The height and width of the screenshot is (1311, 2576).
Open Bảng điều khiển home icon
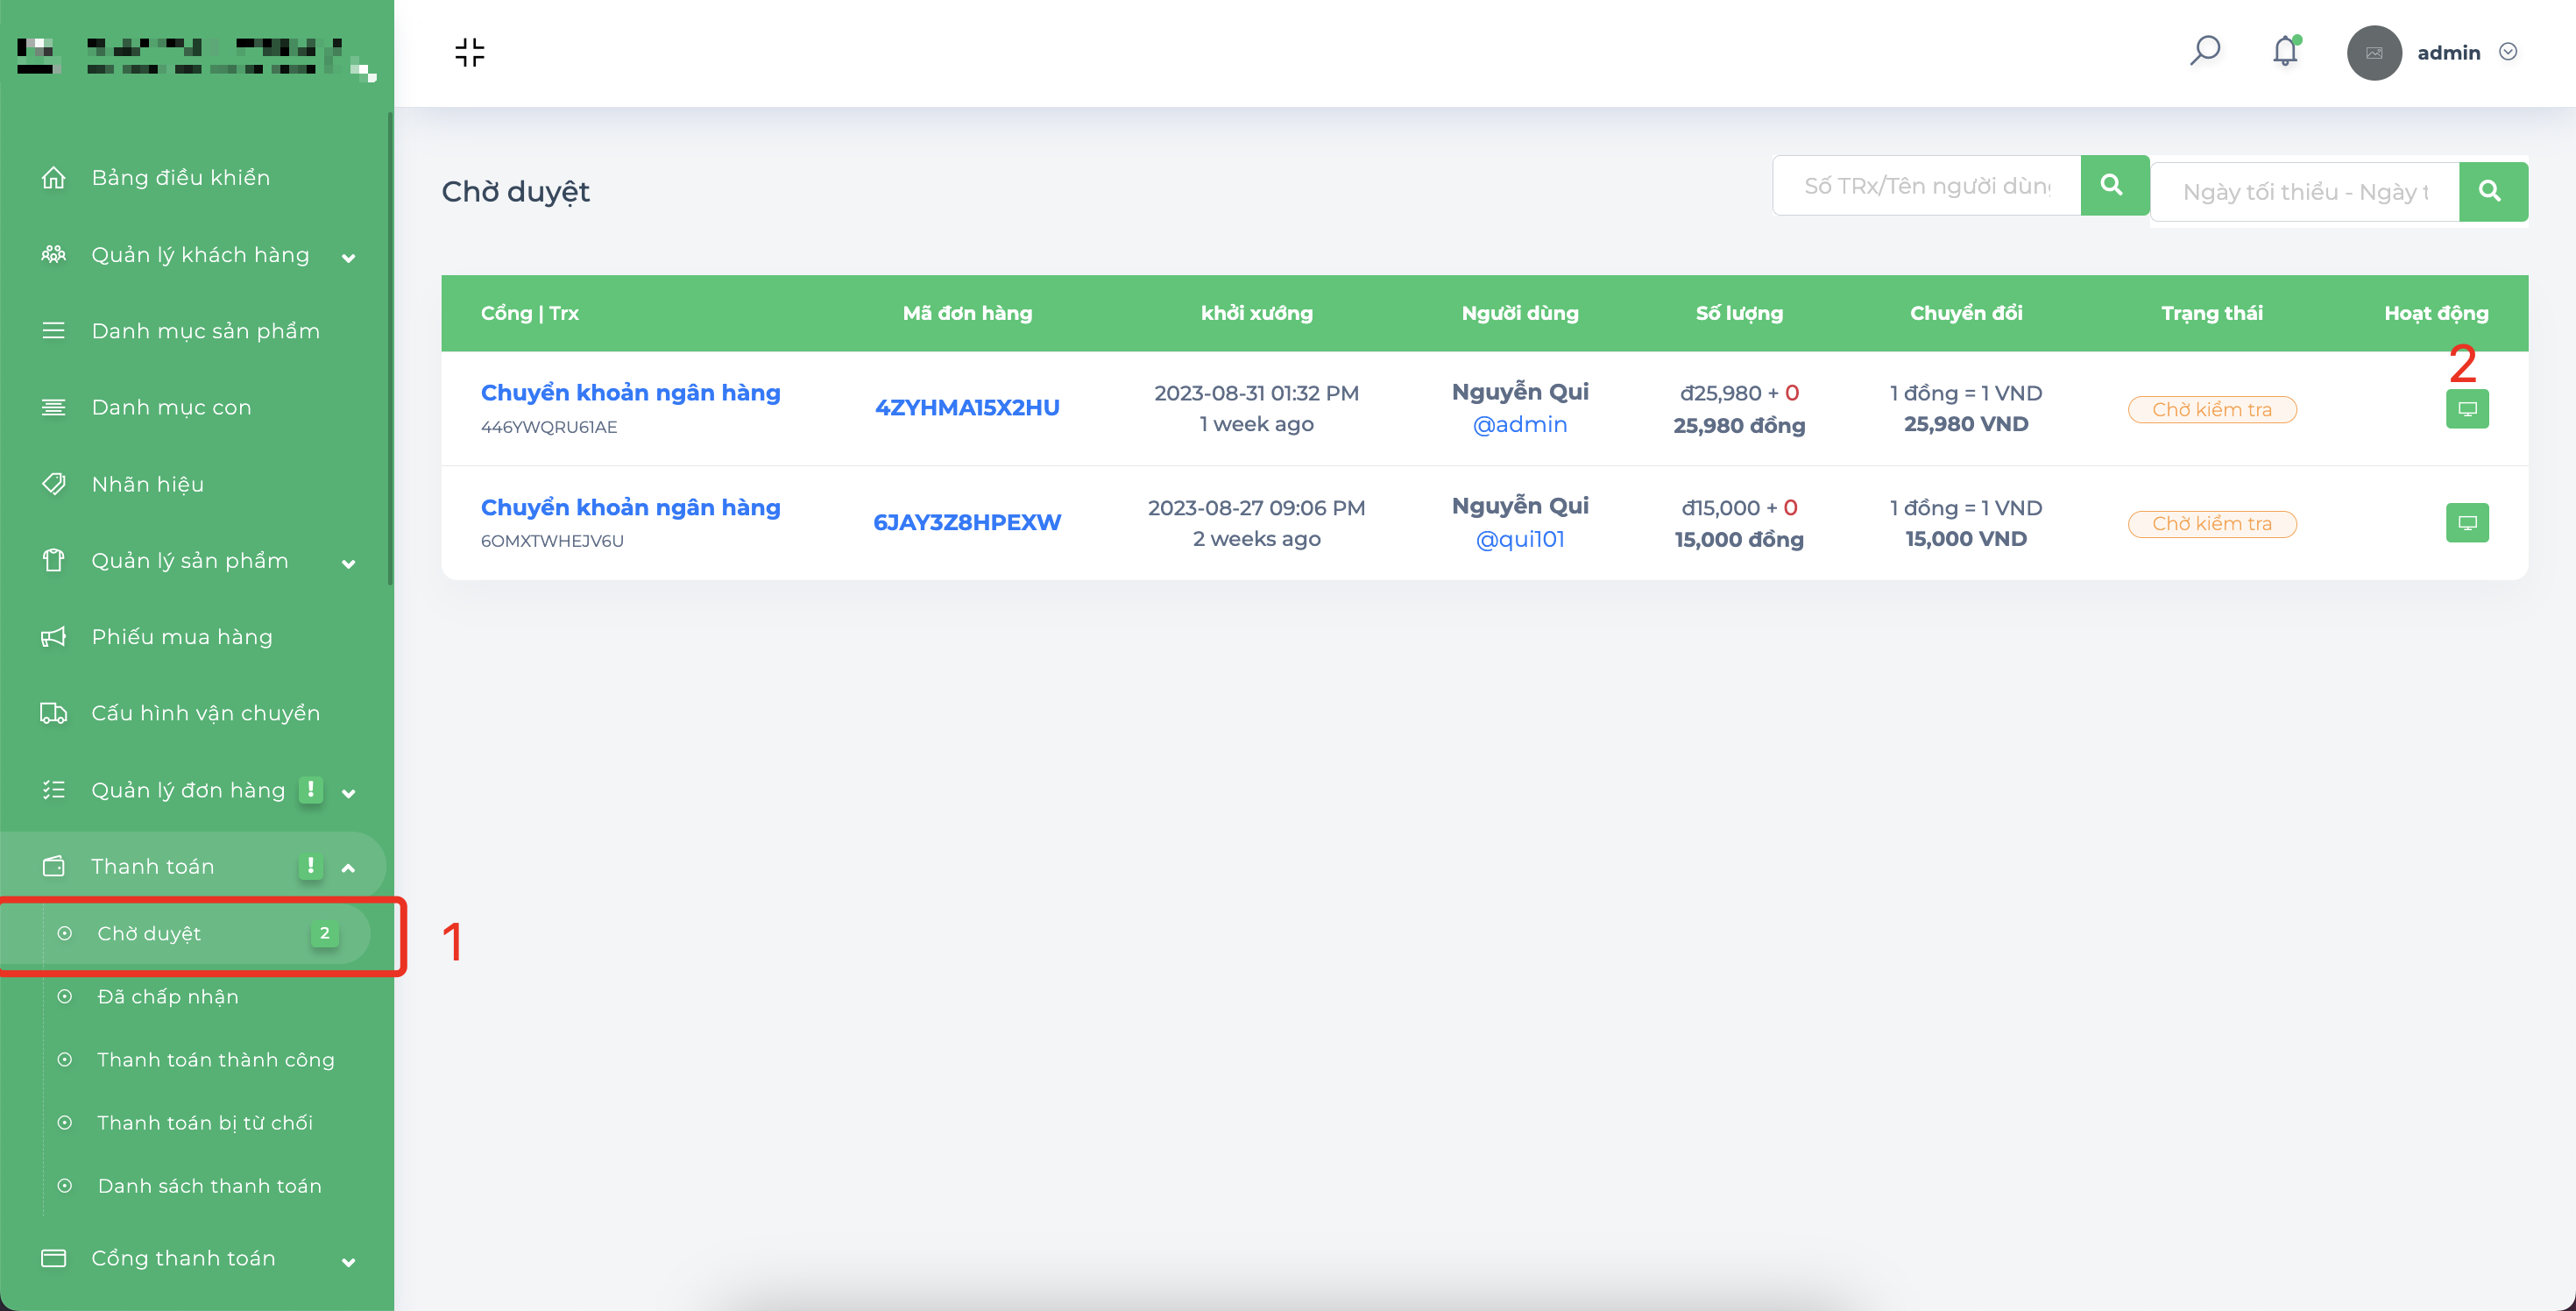tap(54, 177)
